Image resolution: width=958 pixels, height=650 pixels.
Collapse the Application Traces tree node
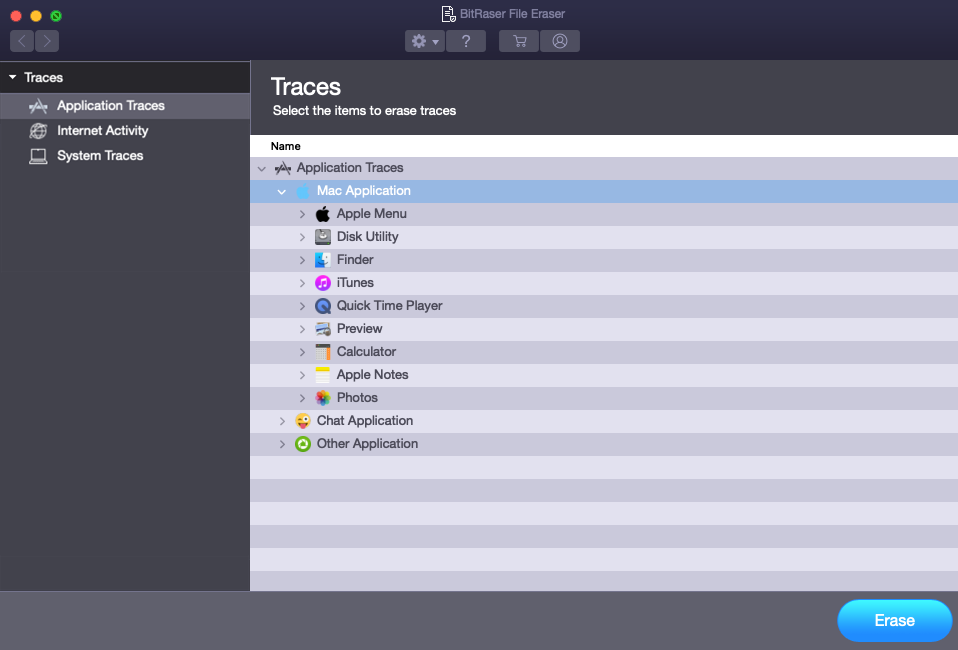point(261,169)
